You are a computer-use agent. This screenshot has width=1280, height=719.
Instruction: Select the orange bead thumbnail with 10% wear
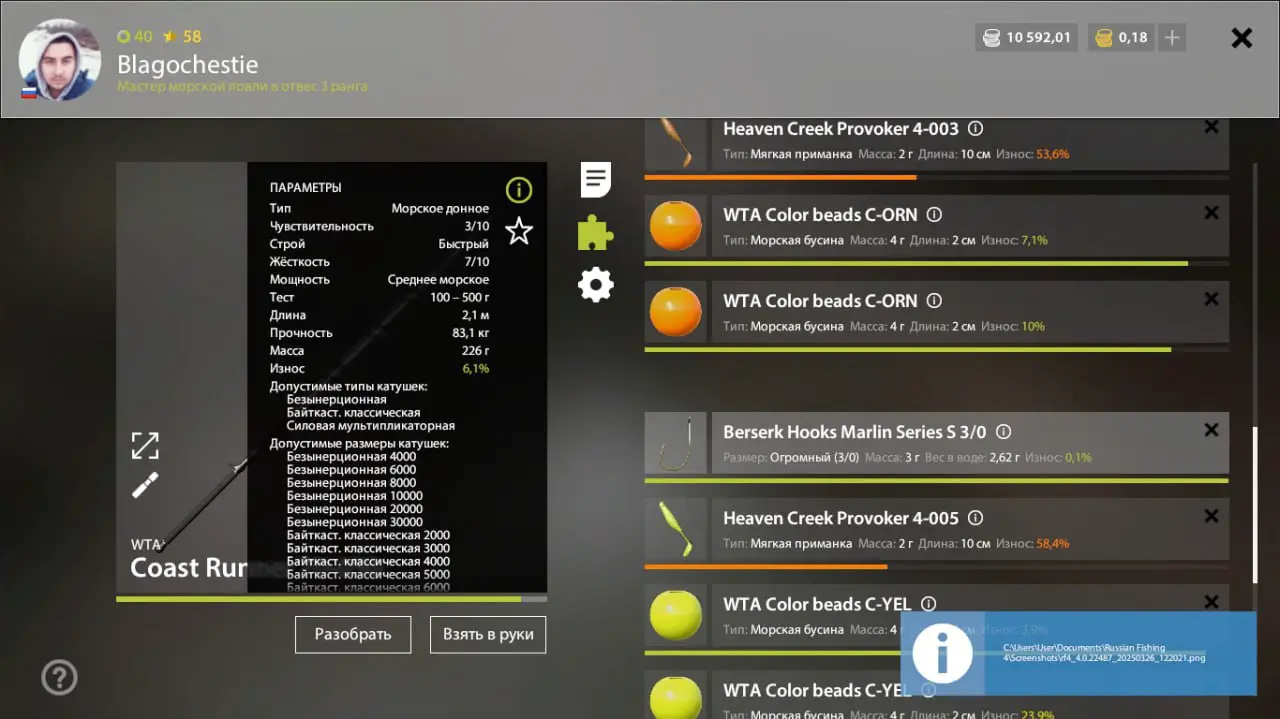(675, 312)
